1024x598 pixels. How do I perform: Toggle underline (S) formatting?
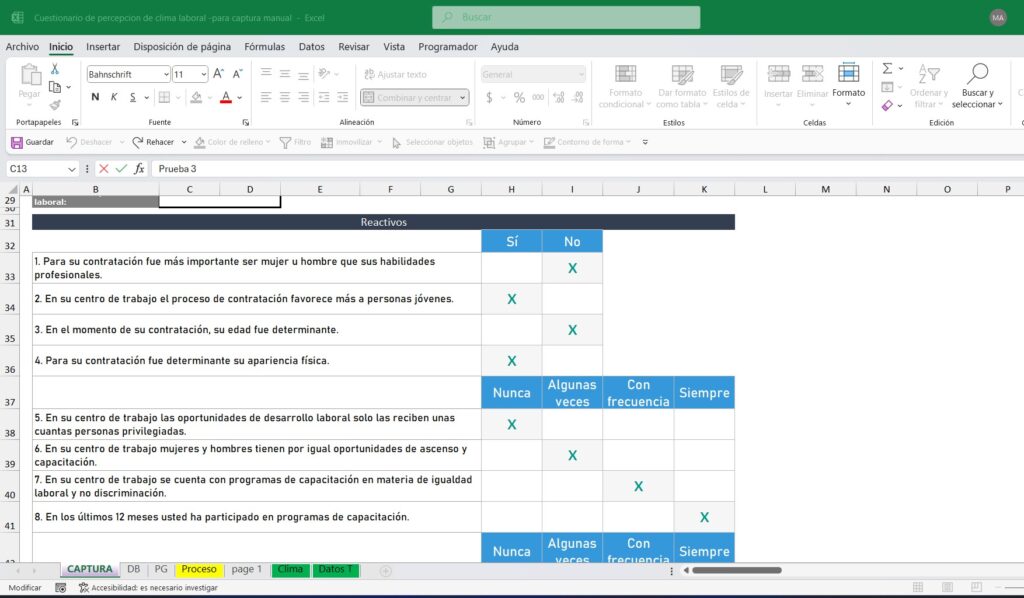[x=133, y=97]
